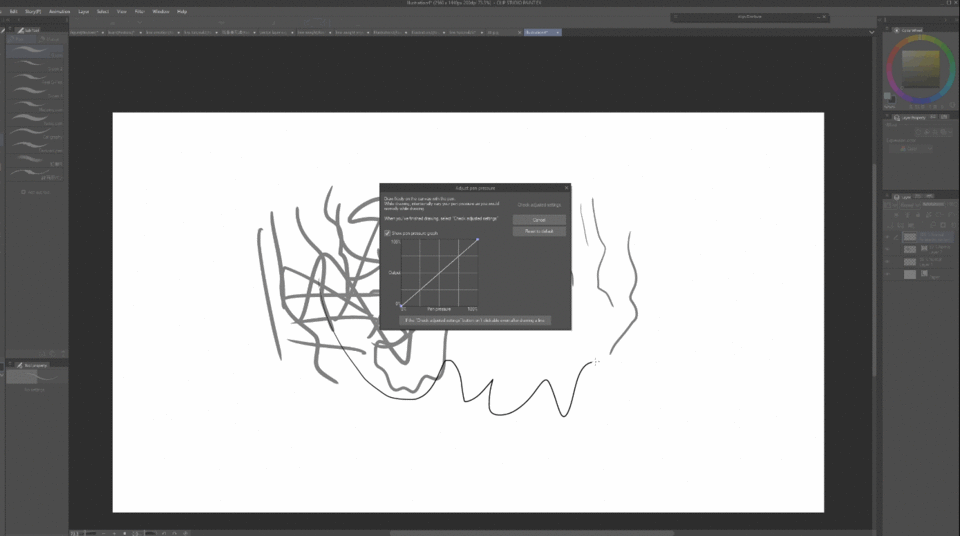Screen dimensions: 960x536
Task: Click the long button below pressure graph
Action: point(475,320)
